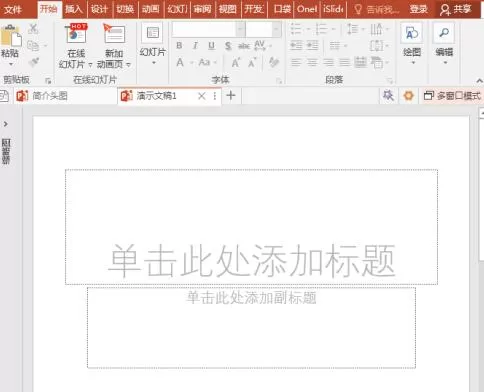Screen dimensions: 484x392
Task: Toggle align right paragraph
Action: click(x=328, y=62)
